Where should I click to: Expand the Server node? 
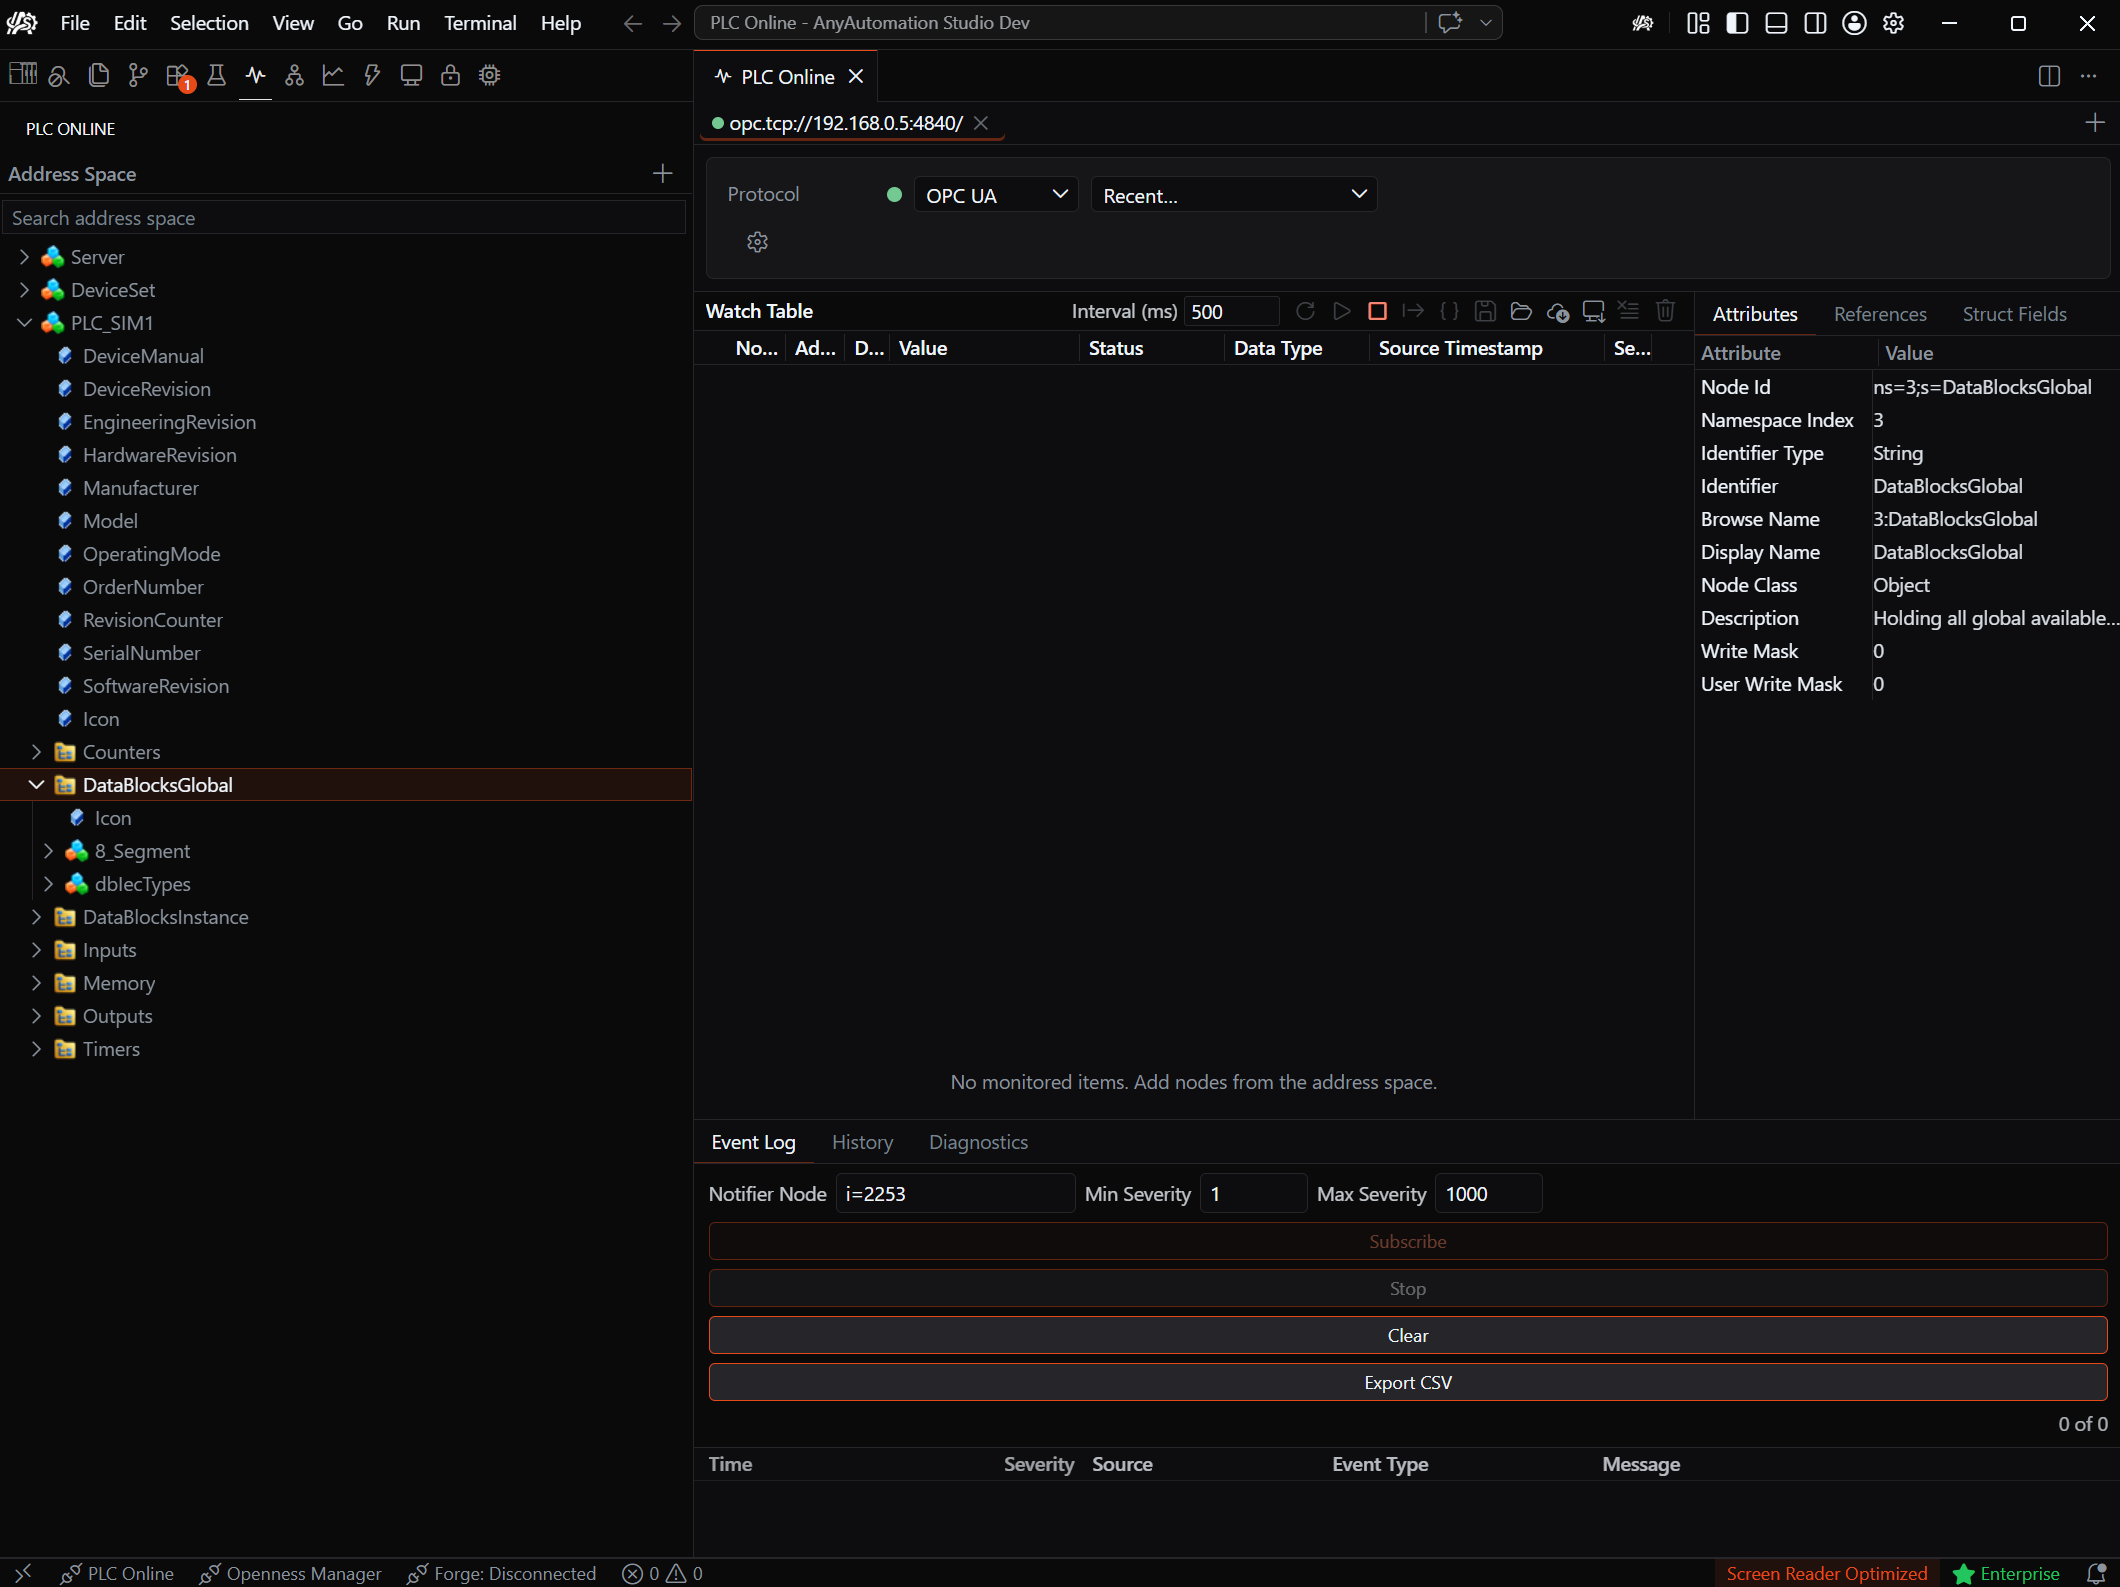[x=24, y=257]
